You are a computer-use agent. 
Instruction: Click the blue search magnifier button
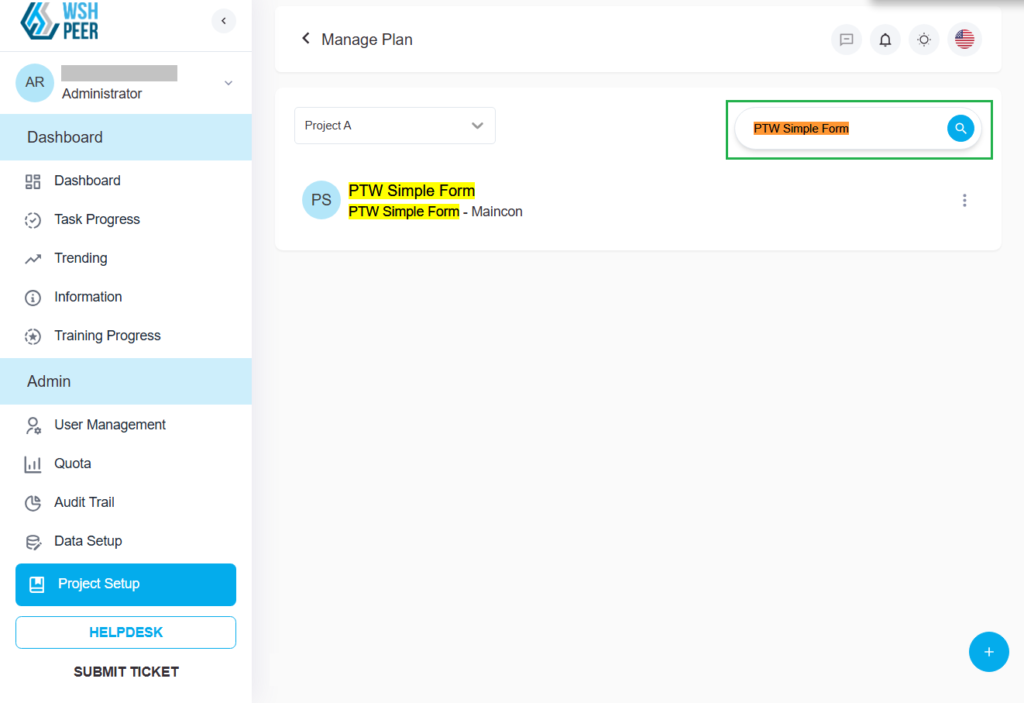pos(960,128)
